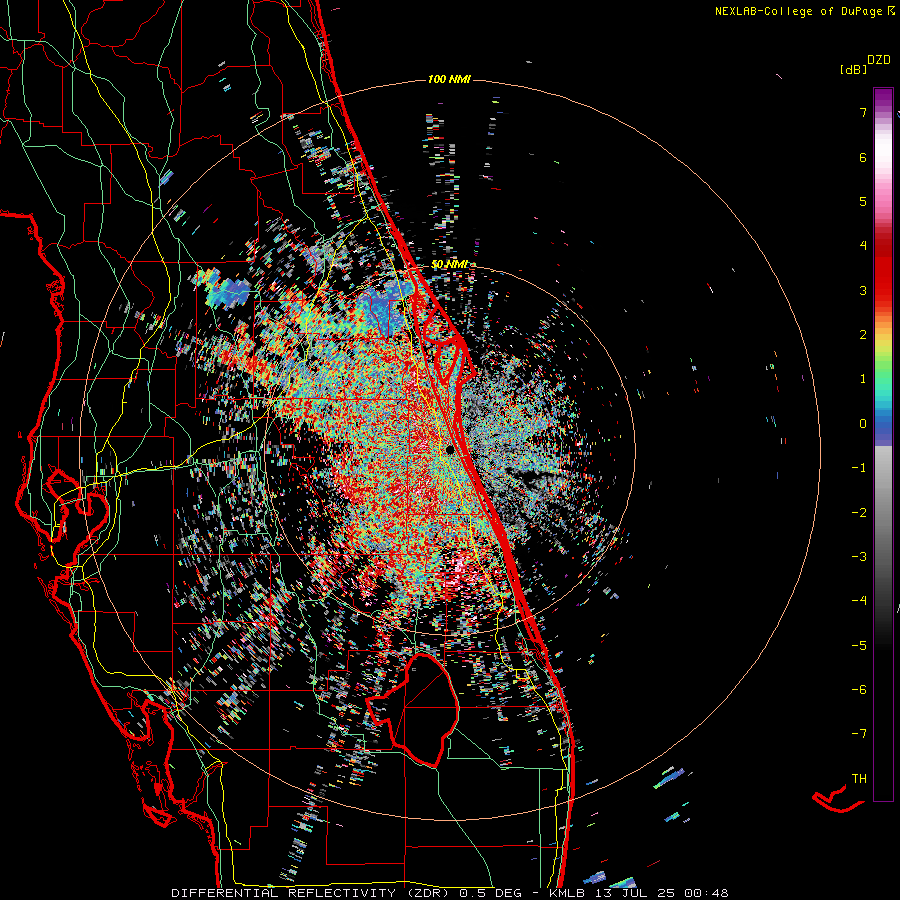900x900 pixels.
Task: Select the 3 dB scale value
Action: pyautogui.click(x=863, y=290)
